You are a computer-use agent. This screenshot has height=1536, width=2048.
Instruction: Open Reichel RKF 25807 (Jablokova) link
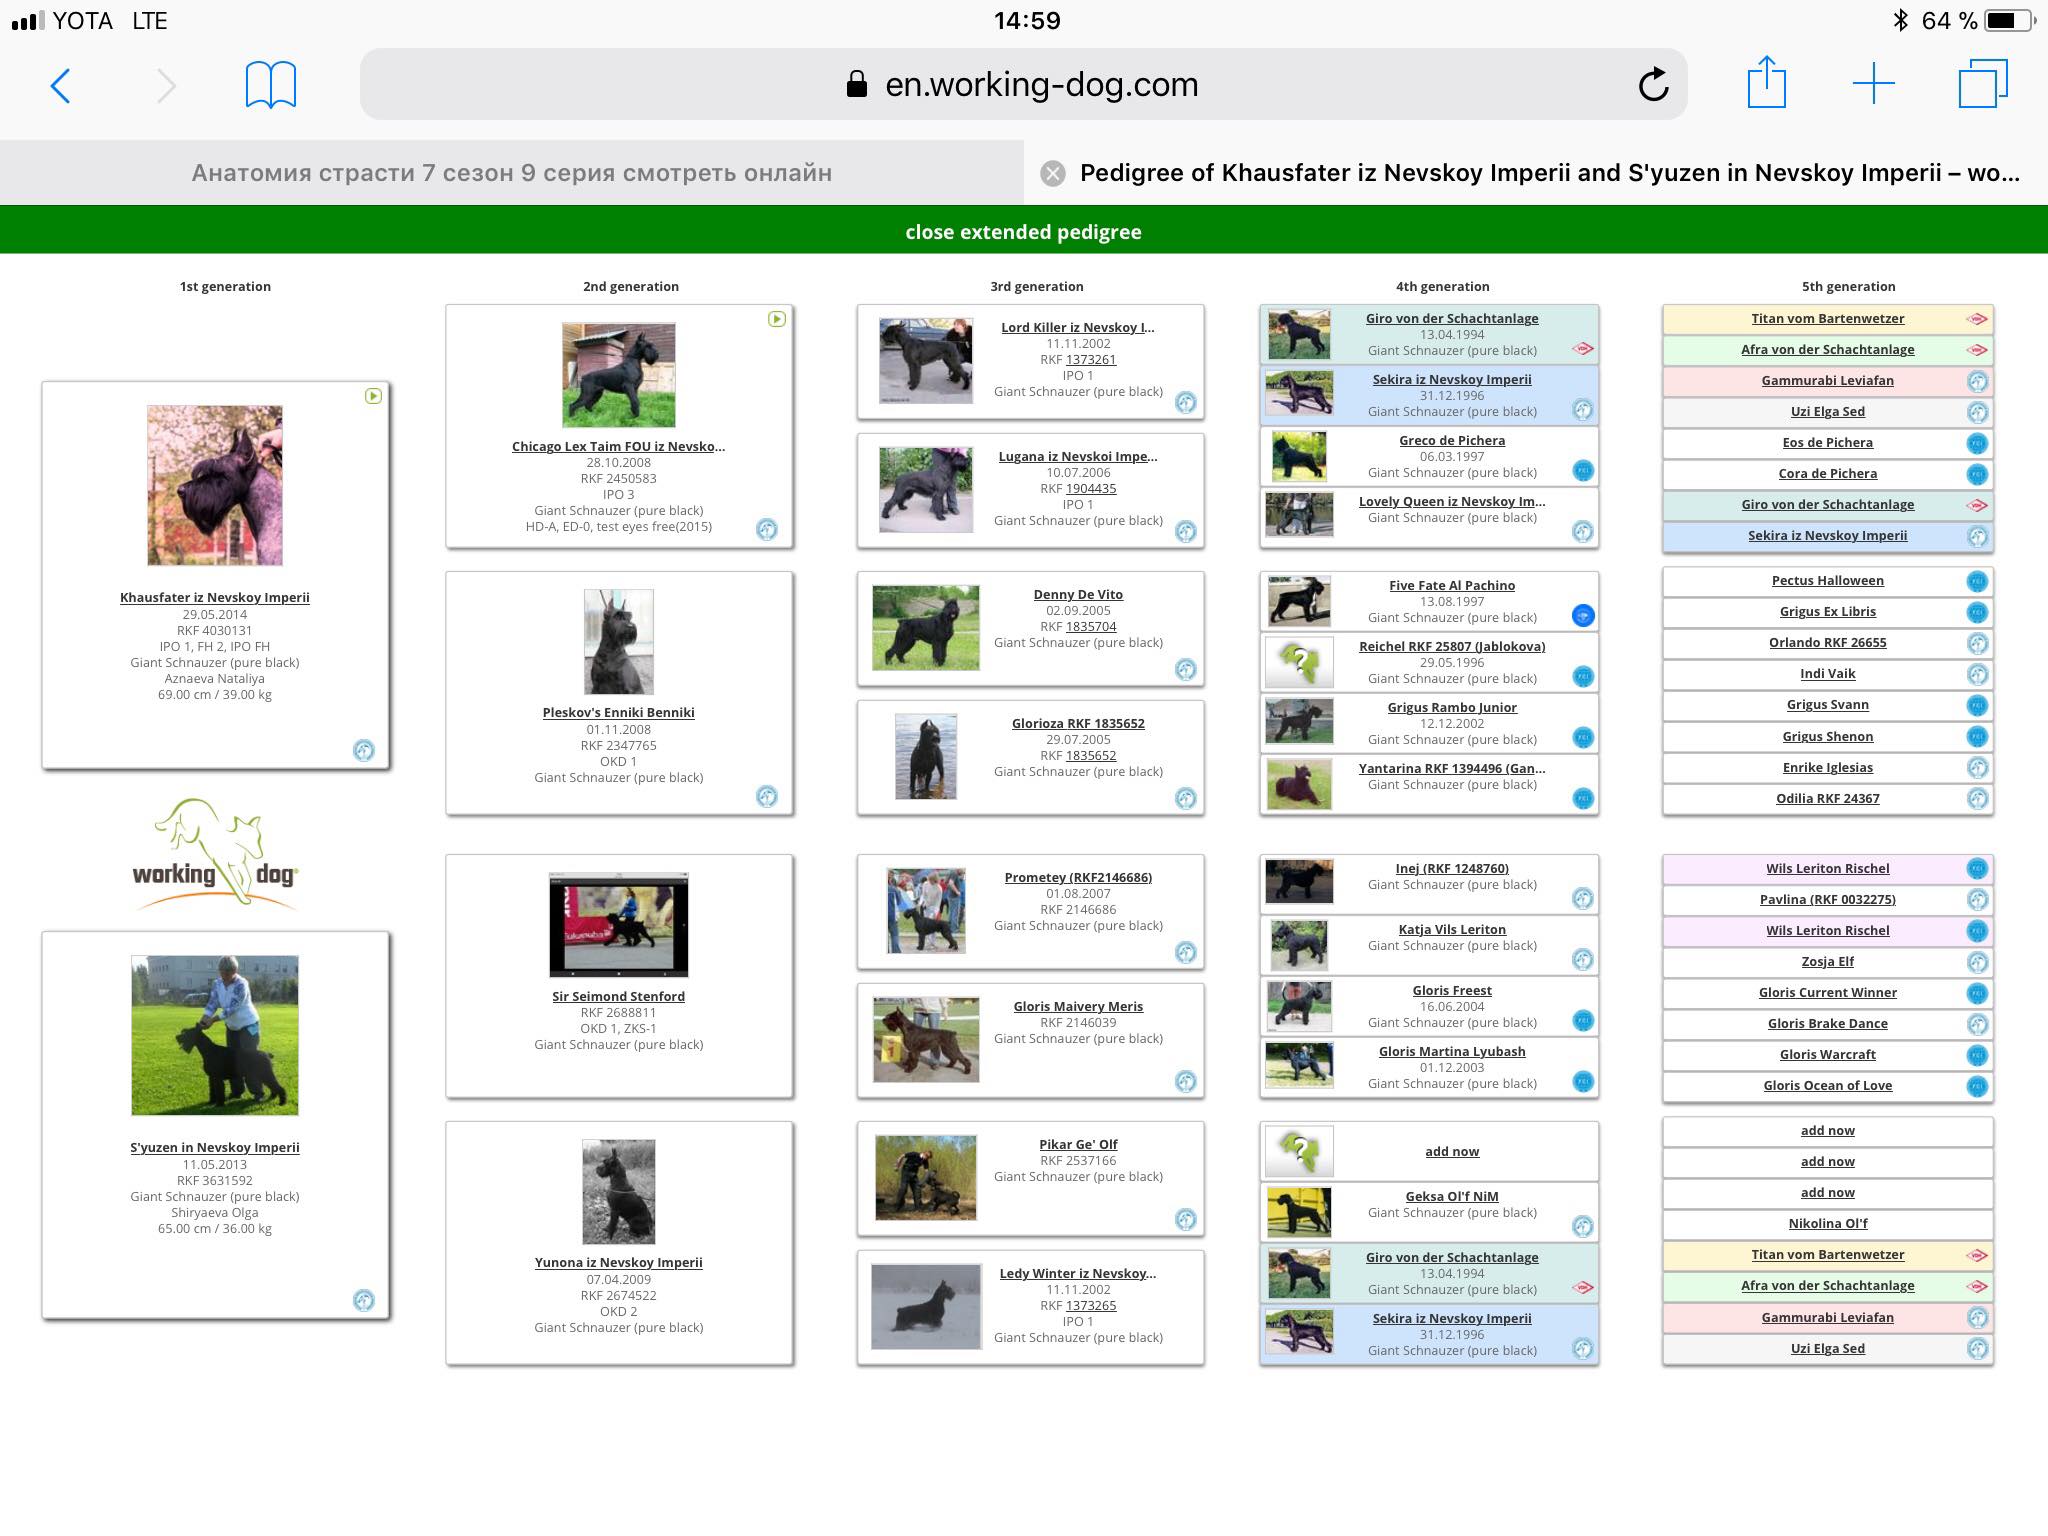click(1452, 646)
